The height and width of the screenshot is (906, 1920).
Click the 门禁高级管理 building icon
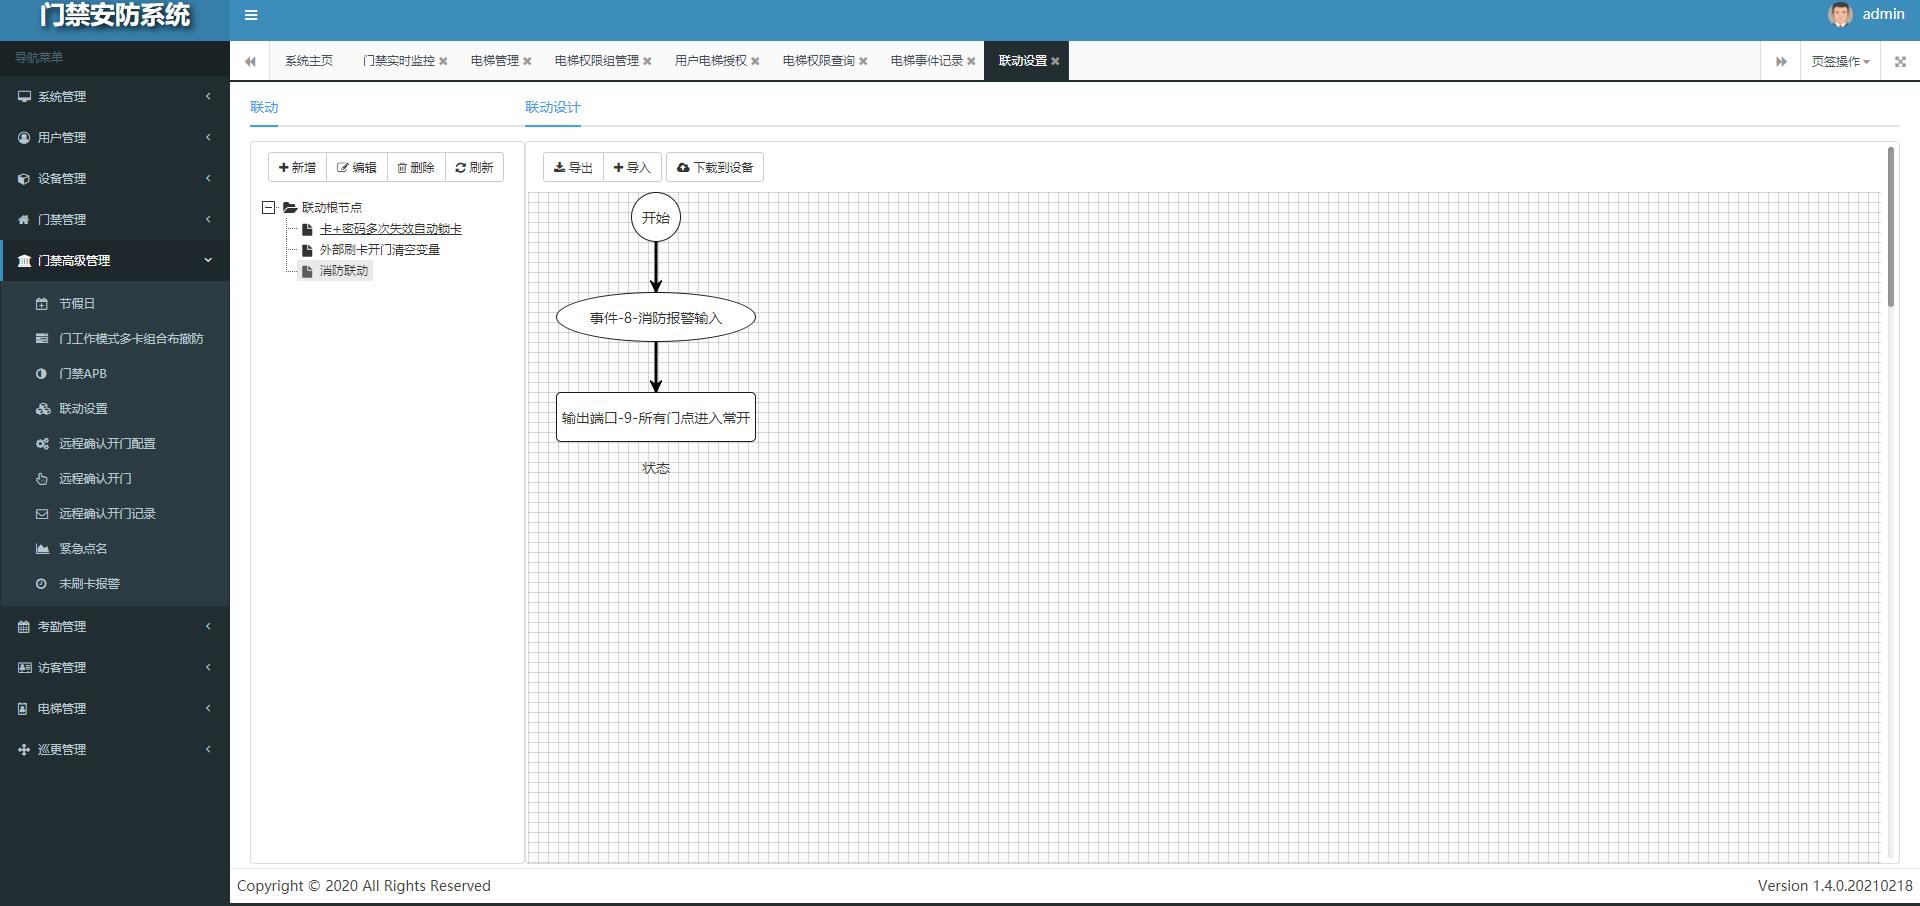(24, 261)
